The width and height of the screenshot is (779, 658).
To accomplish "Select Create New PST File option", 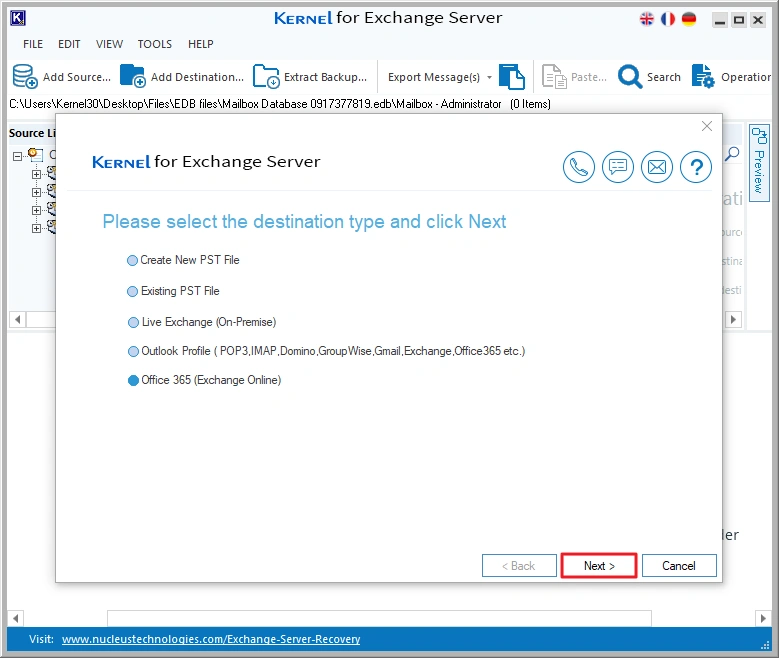I will pos(183,260).
